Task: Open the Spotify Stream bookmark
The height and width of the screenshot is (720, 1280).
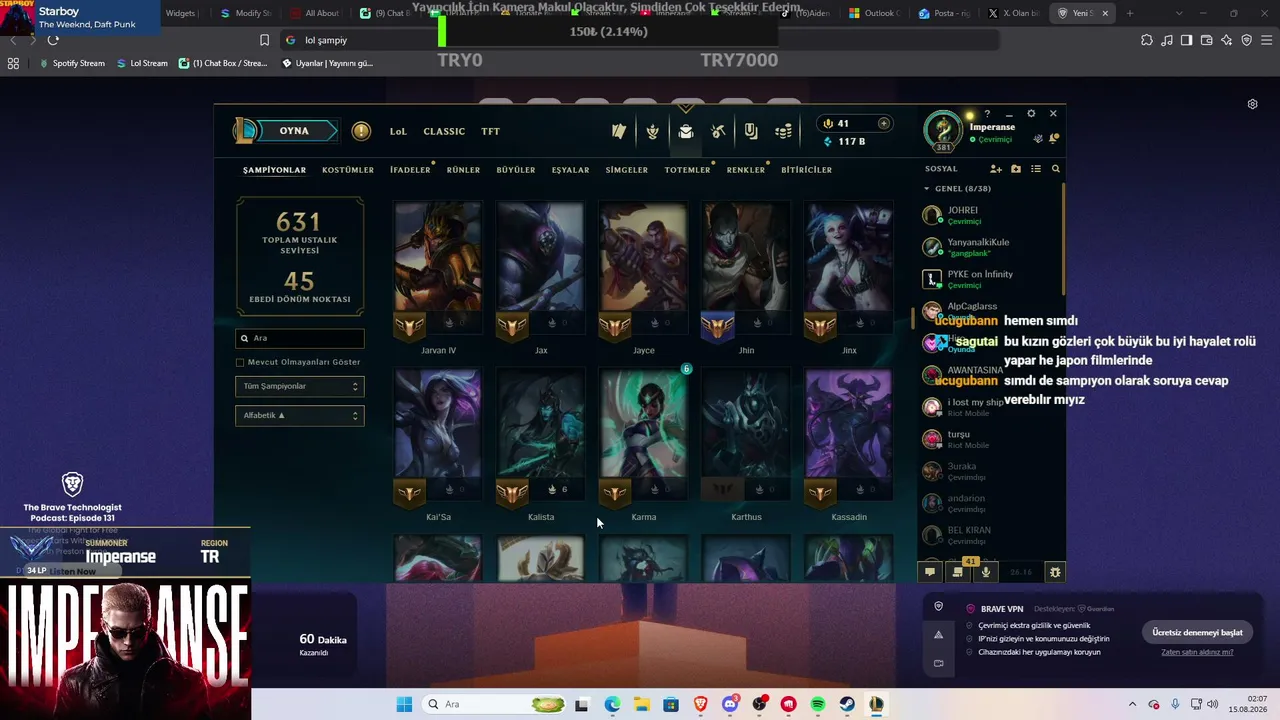Action: tap(72, 63)
